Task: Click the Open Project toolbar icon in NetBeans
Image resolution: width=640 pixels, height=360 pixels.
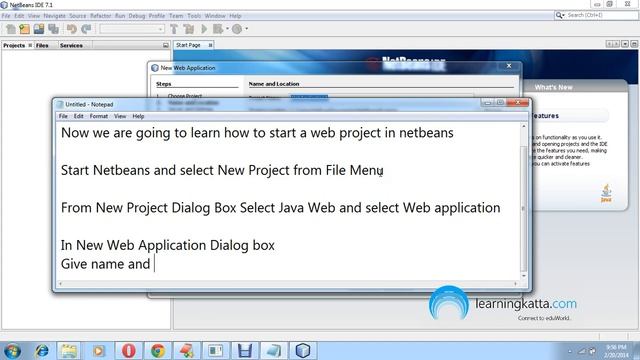Action: [x=39, y=29]
